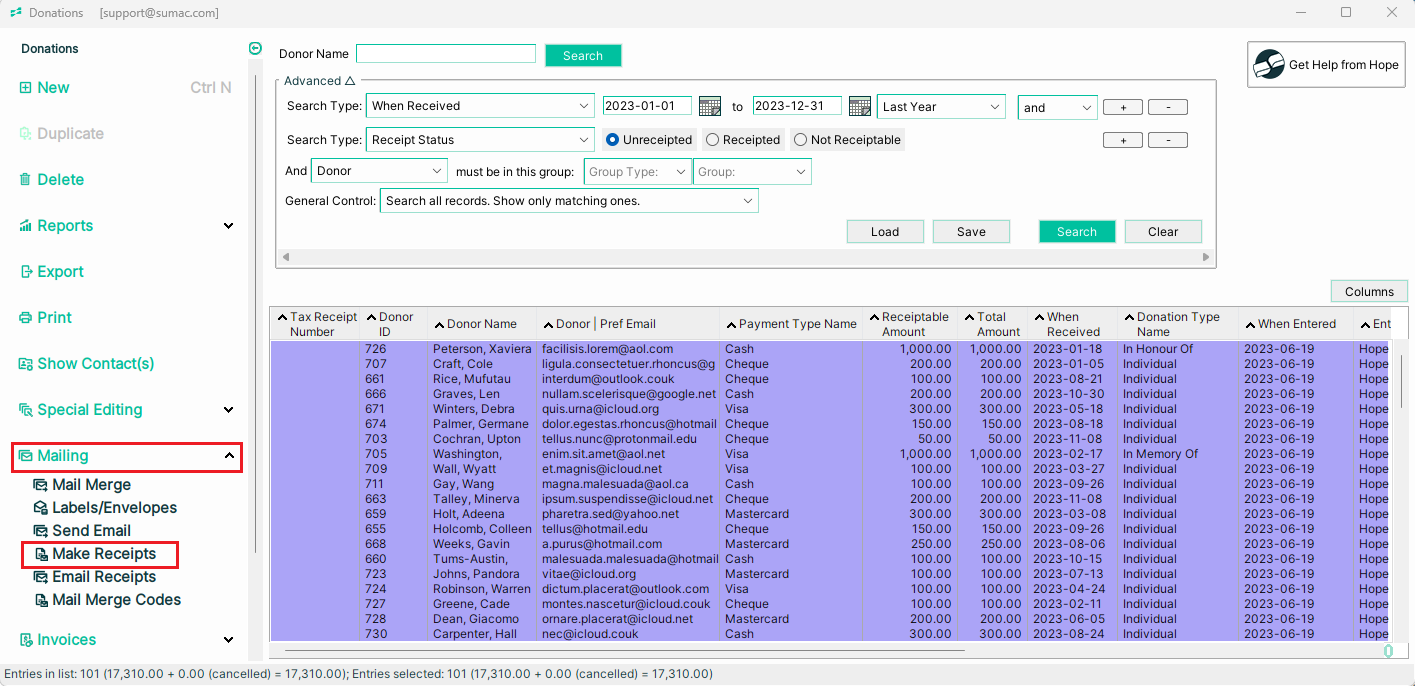Click the Mail Merge icon
The width and height of the screenshot is (1415, 686).
pos(40,485)
